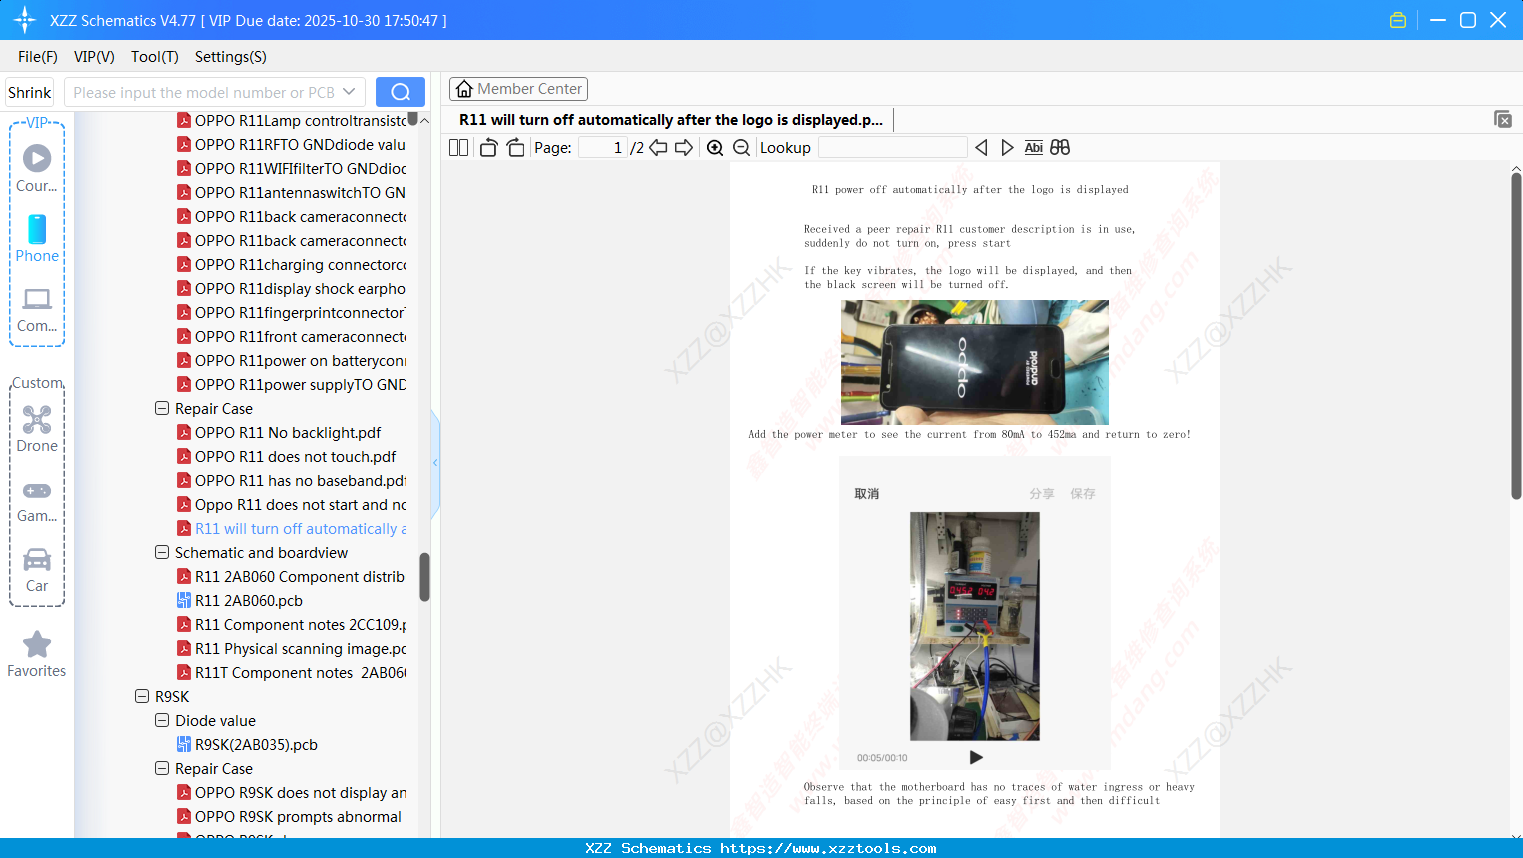This screenshot has width=1523, height=858.
Task: Select the Car category icon
Action: click(37, 570)
